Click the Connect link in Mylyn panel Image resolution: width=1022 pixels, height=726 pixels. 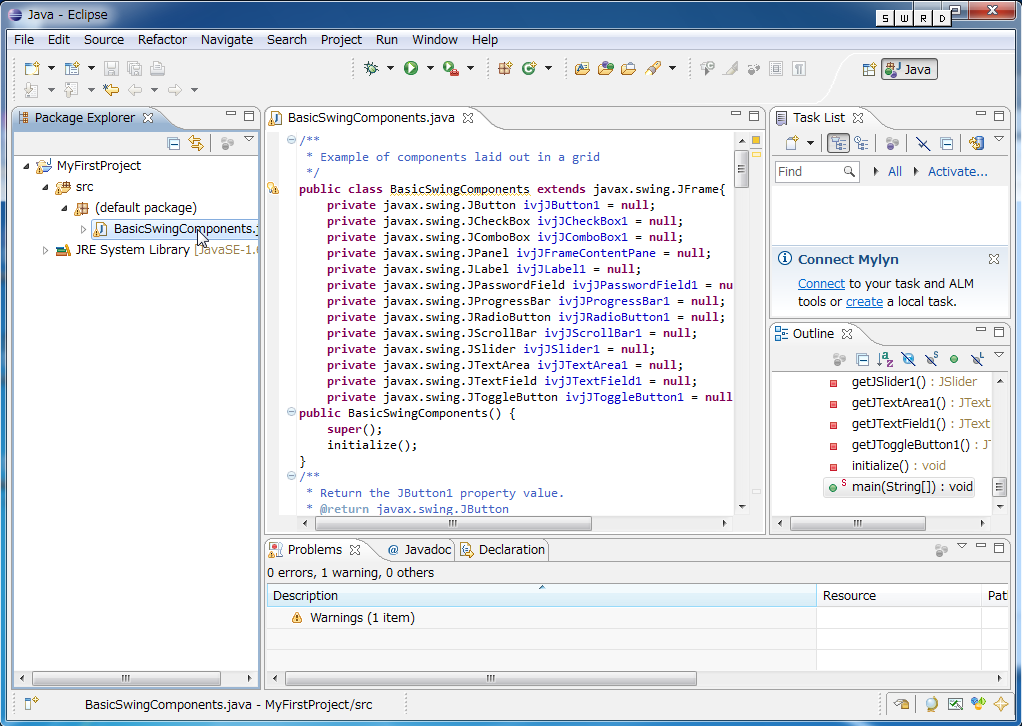(x=821, y=284)
